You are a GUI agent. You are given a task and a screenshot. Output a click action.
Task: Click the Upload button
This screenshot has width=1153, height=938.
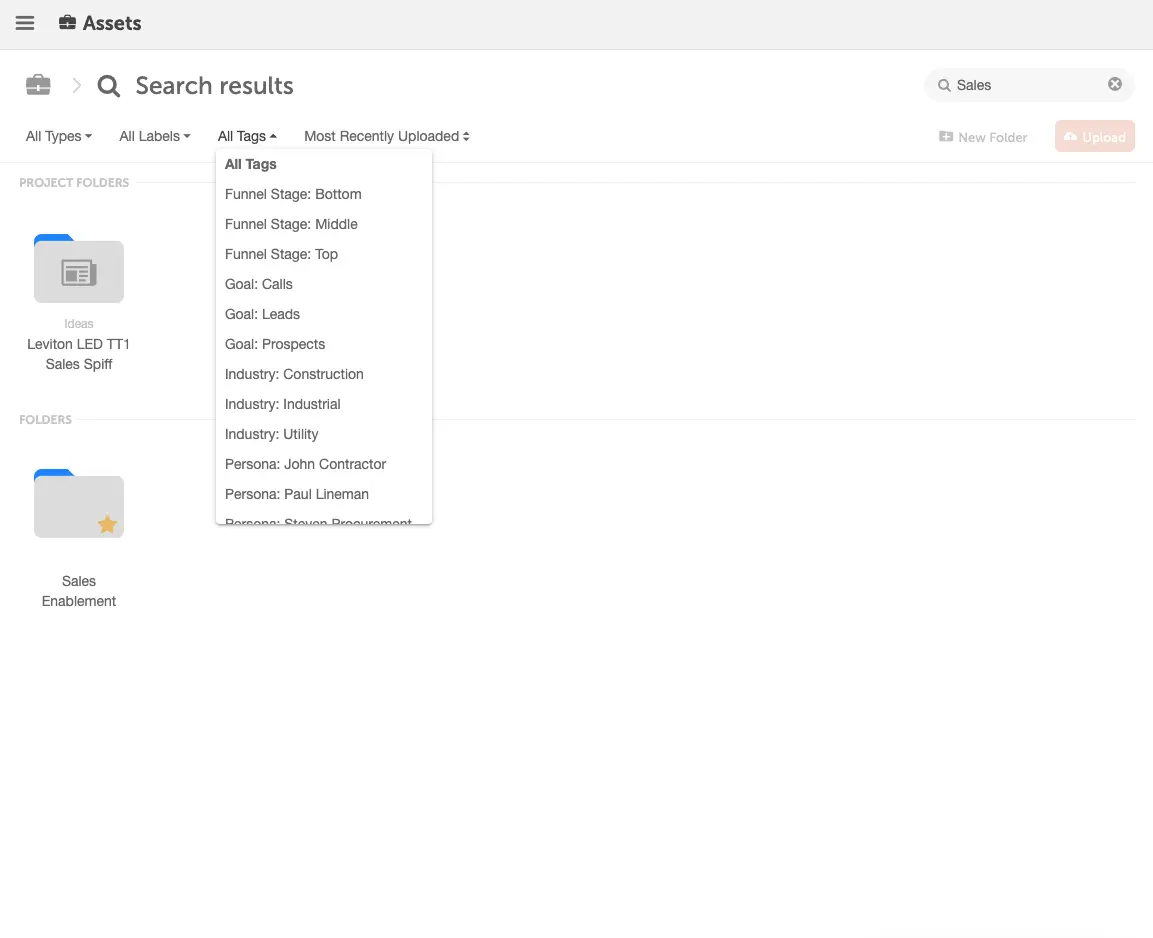(1095, 137)
